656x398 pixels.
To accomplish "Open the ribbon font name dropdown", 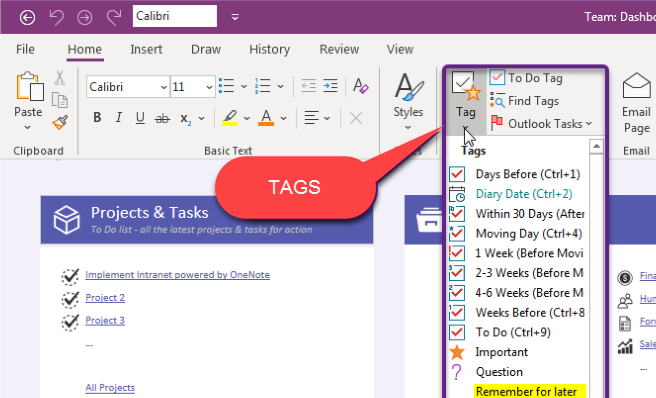I will [163, 87].
